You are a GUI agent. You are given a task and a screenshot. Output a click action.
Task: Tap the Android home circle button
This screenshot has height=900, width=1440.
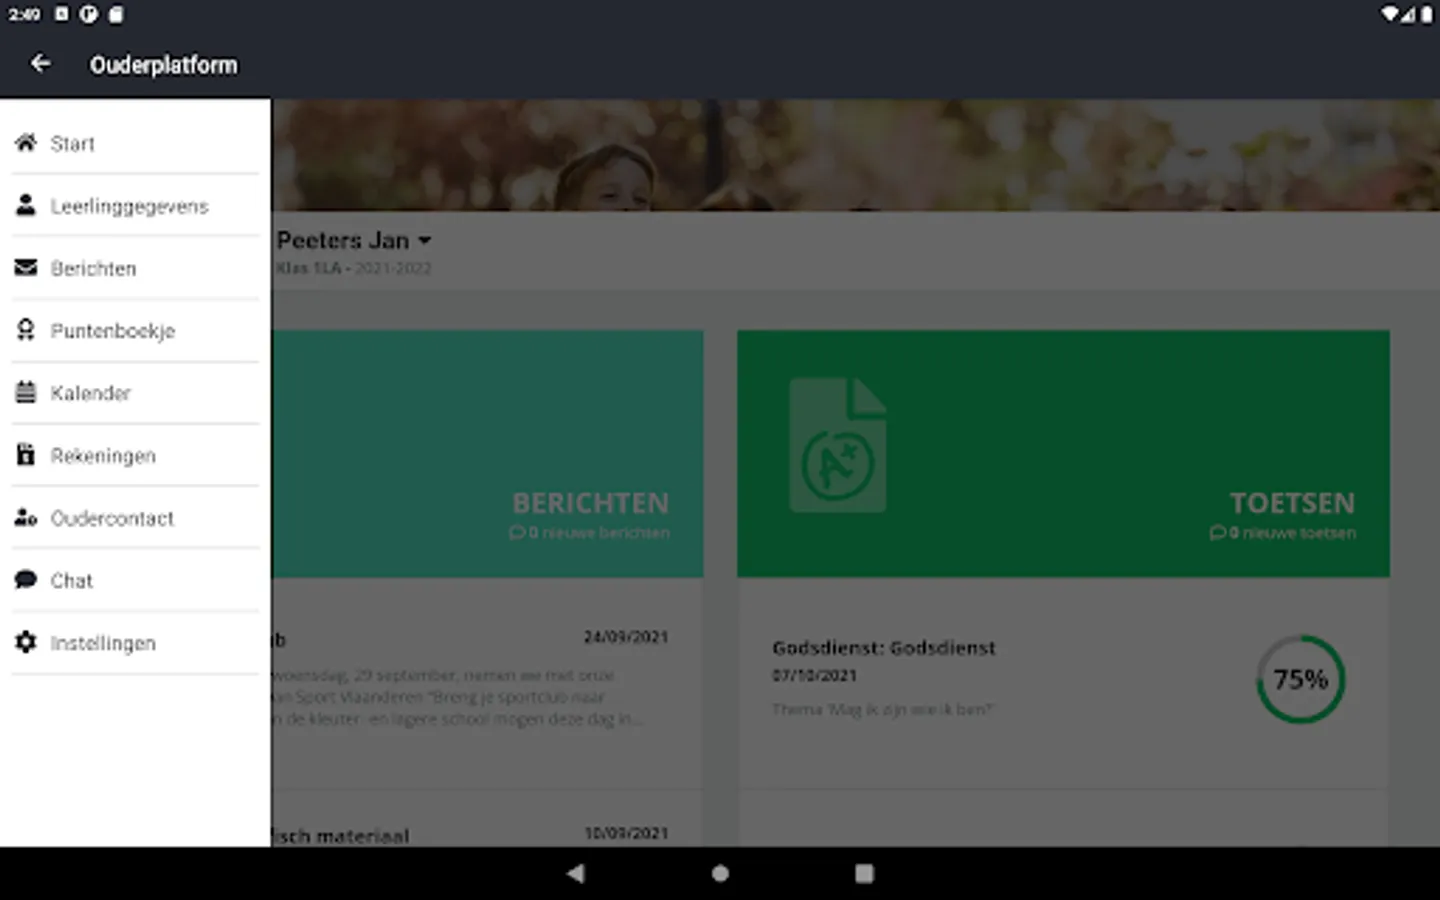coord(720,873)
